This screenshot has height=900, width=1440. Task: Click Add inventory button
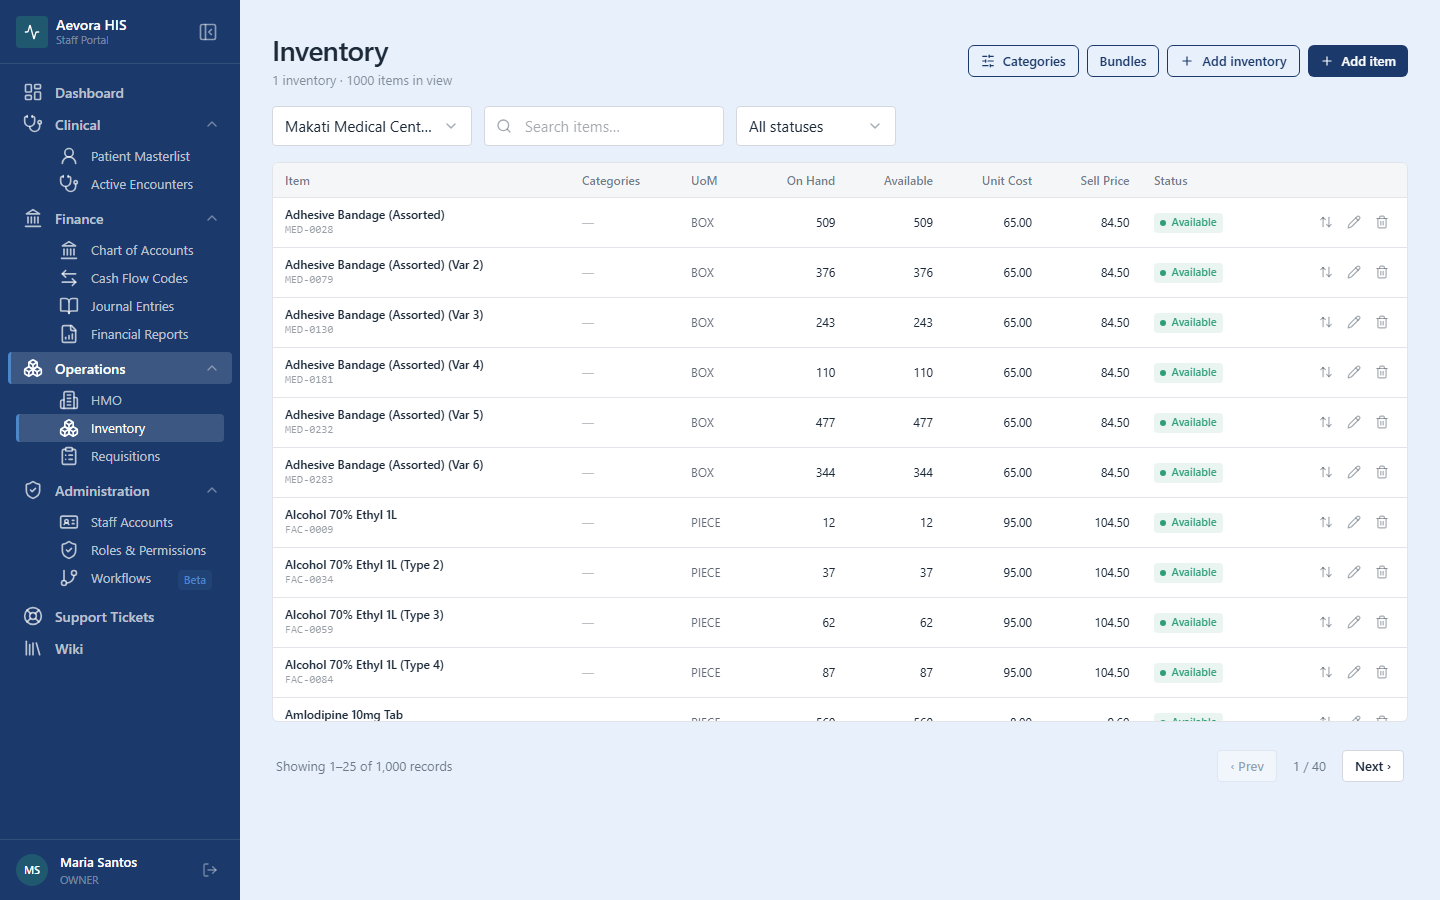tap(1233, 61)
